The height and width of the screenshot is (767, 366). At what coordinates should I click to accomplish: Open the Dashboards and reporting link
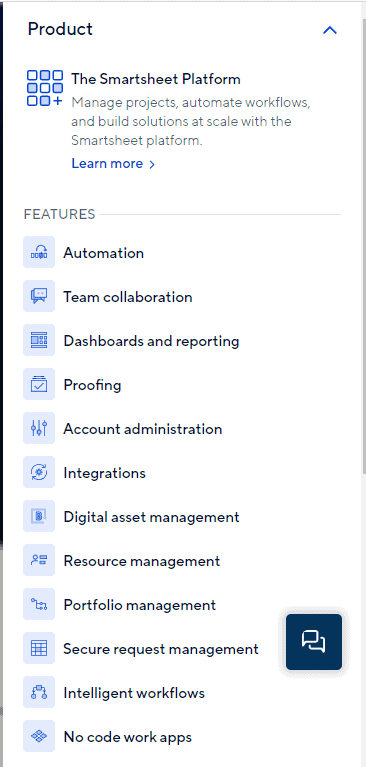[151, 341]
